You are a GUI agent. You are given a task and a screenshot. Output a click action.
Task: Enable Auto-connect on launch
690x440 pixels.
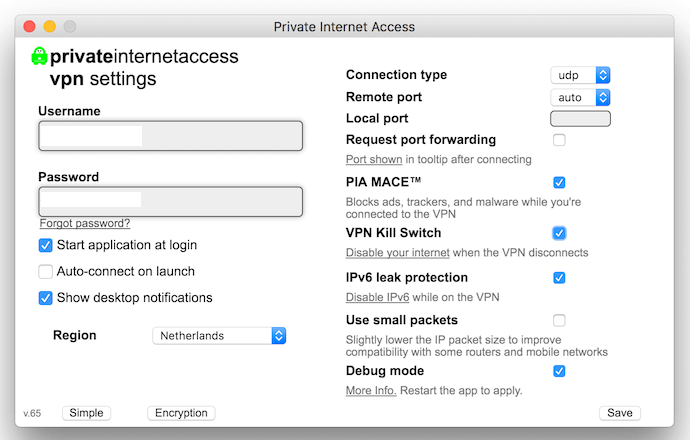[x=45, y=271]
